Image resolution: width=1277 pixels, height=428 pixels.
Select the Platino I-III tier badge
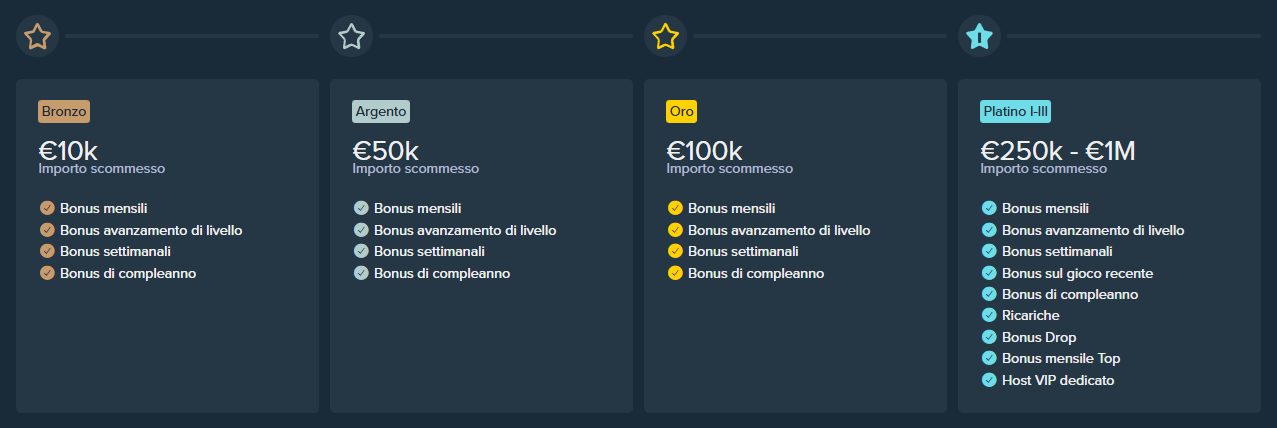(1015, 111)
